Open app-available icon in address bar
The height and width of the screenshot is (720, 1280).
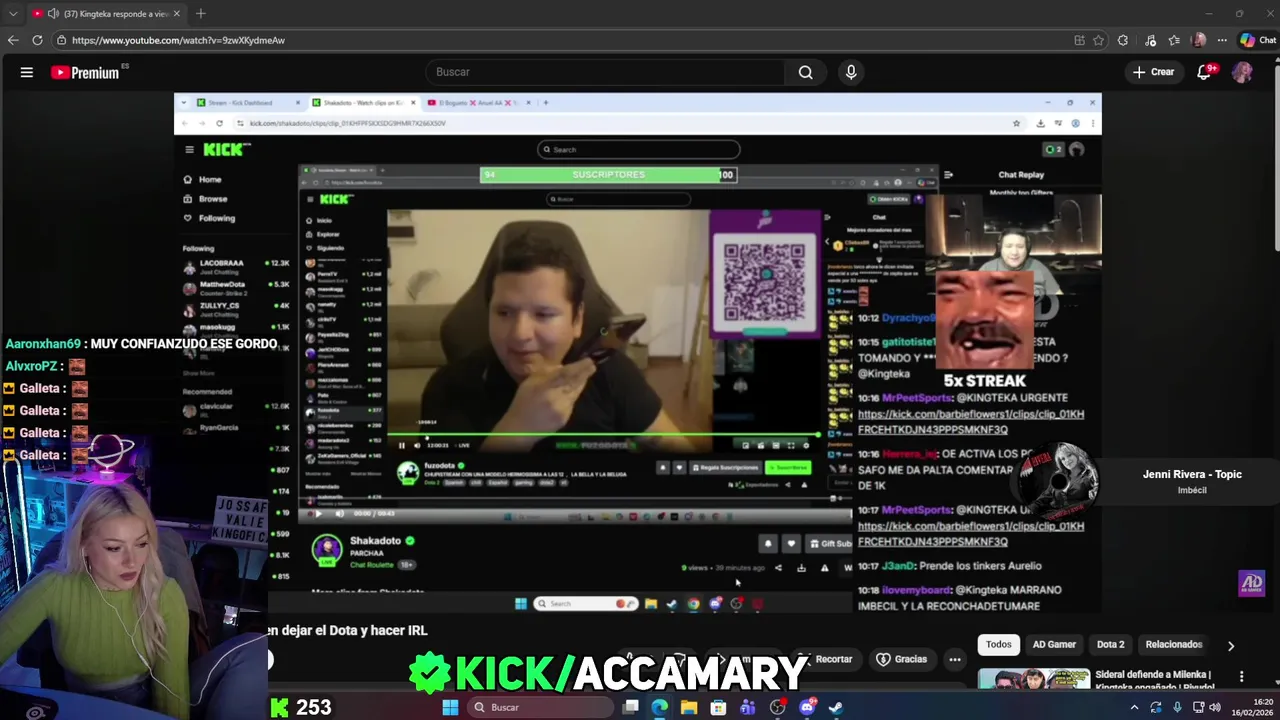click(x=1079, y=40)
